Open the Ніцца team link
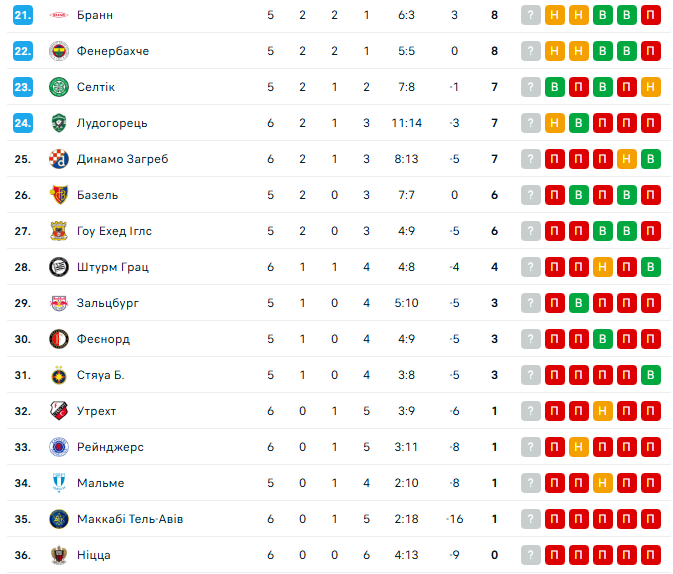 pyautogui.click(x=93, y=555)
